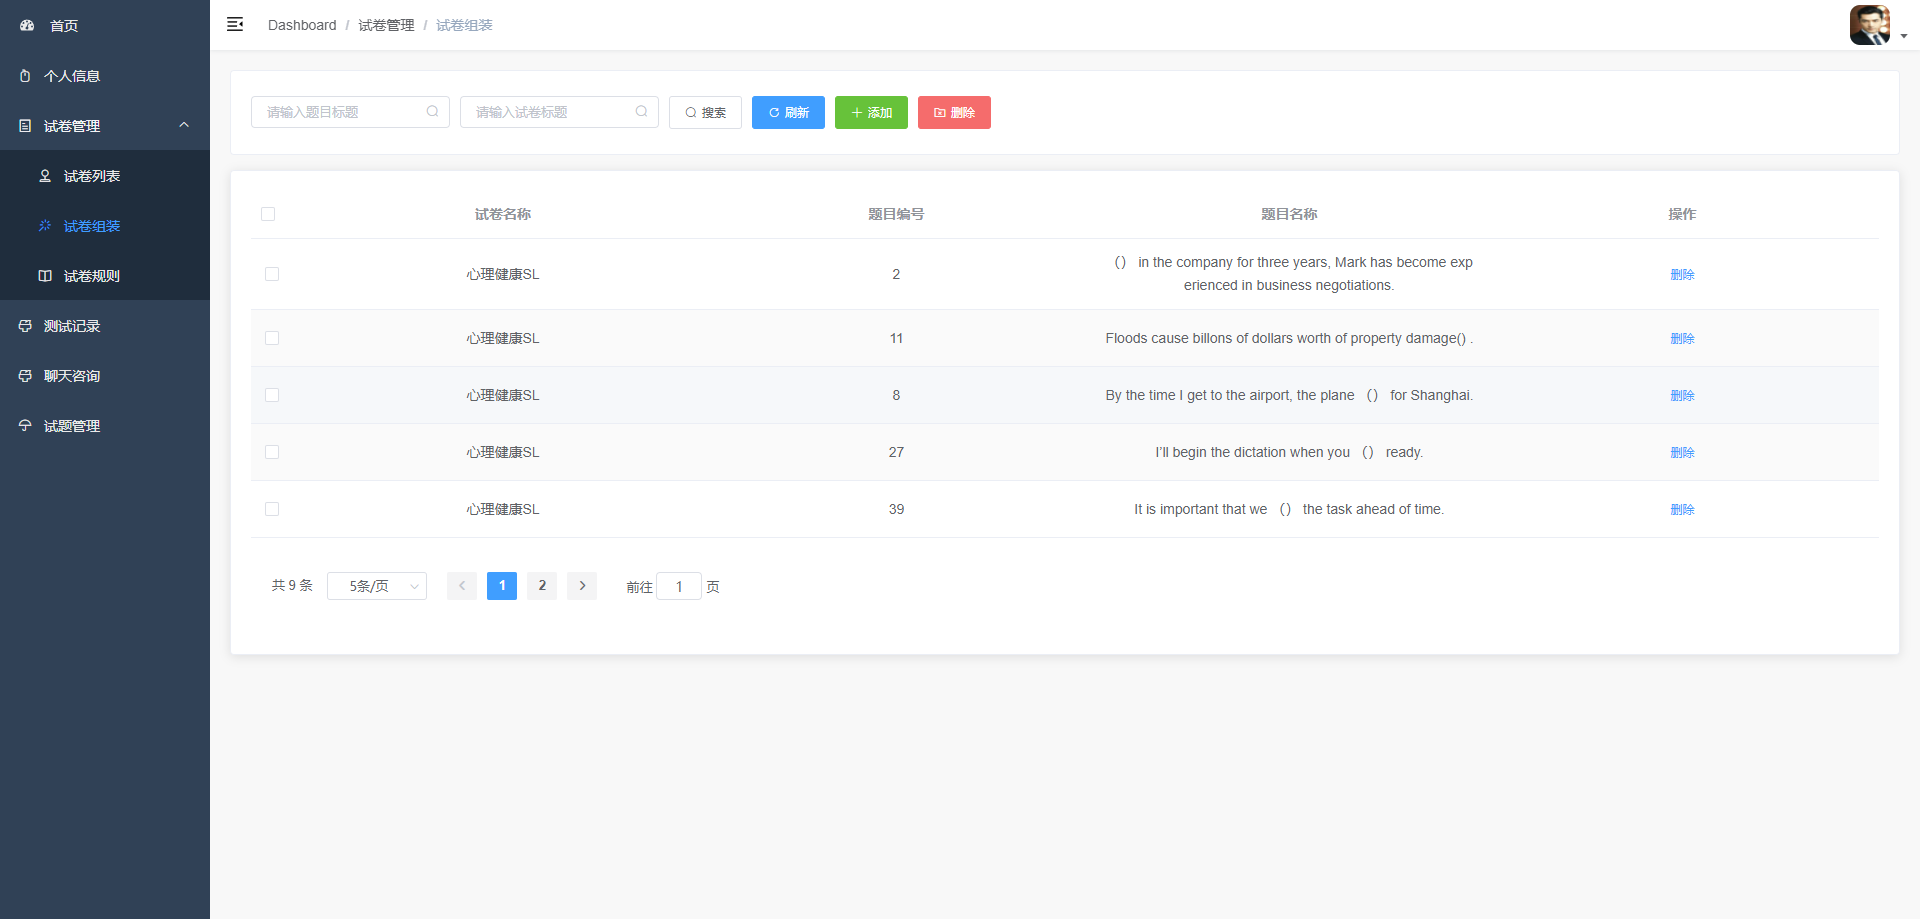Click the 聊天咨询 sidebar icon
The width and height of the screenshot is (1920, 919).
[x=25, y=376]
